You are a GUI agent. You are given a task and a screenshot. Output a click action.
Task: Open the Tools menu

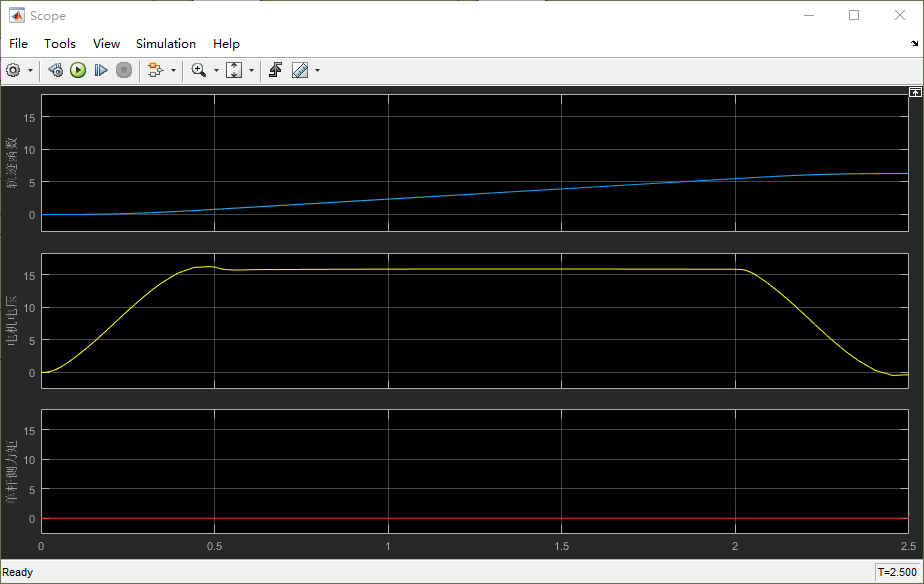pos(60,44)
